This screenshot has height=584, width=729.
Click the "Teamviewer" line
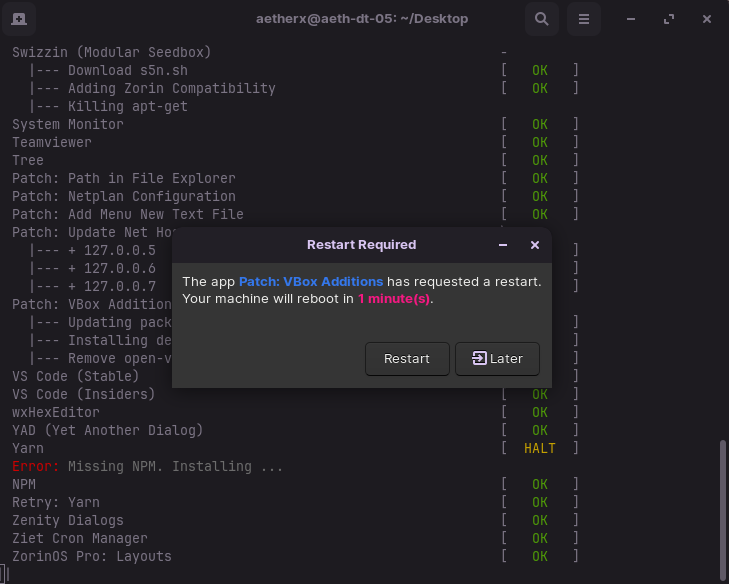point(52,142)
